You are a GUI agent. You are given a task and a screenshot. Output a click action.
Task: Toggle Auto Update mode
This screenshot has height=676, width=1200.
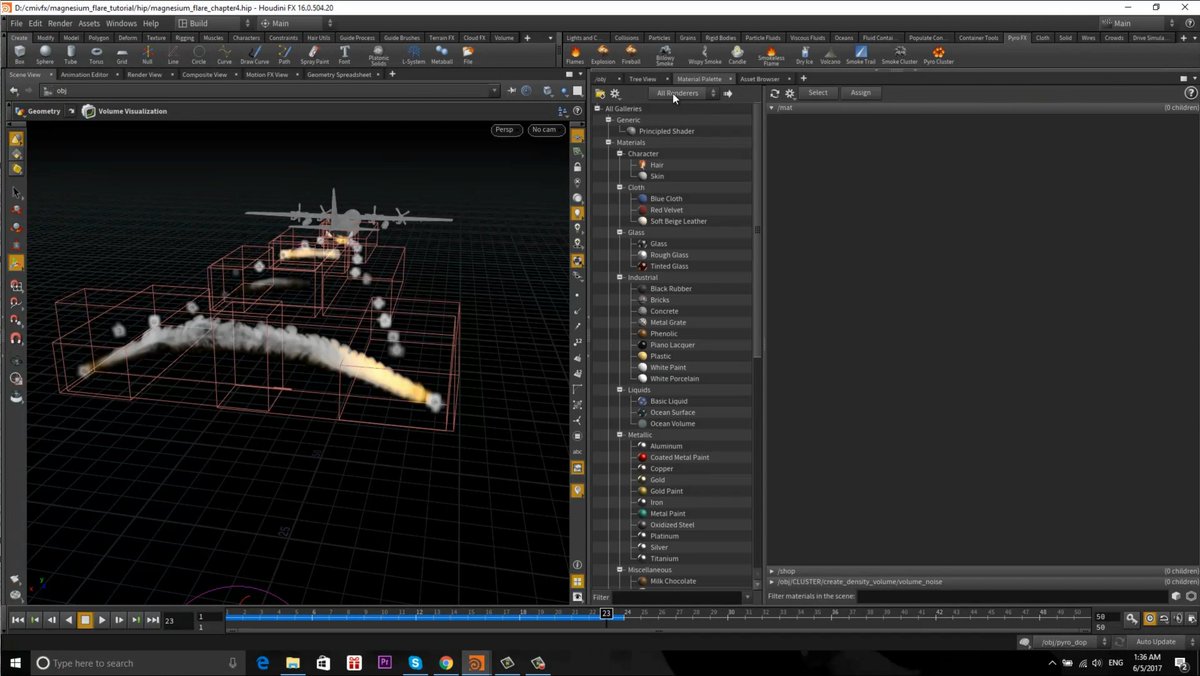[1155, 641]
